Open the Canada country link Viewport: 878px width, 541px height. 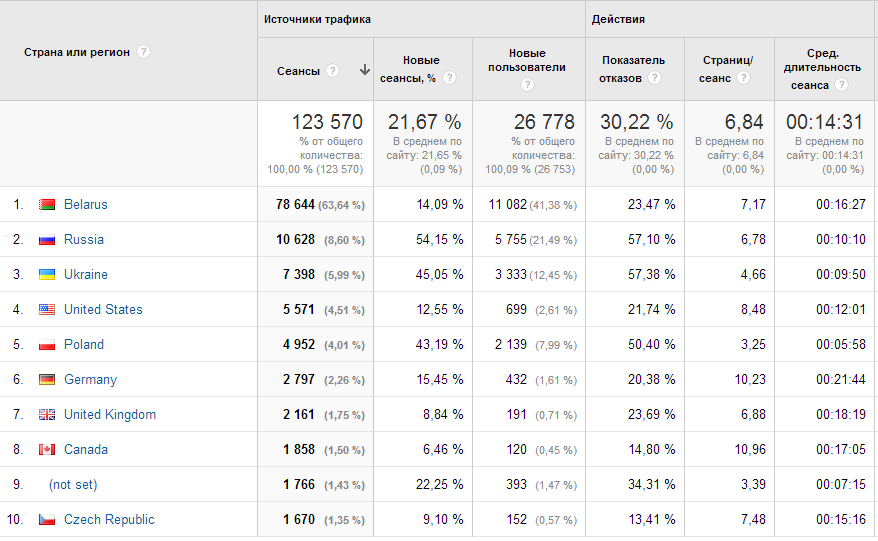85,449
